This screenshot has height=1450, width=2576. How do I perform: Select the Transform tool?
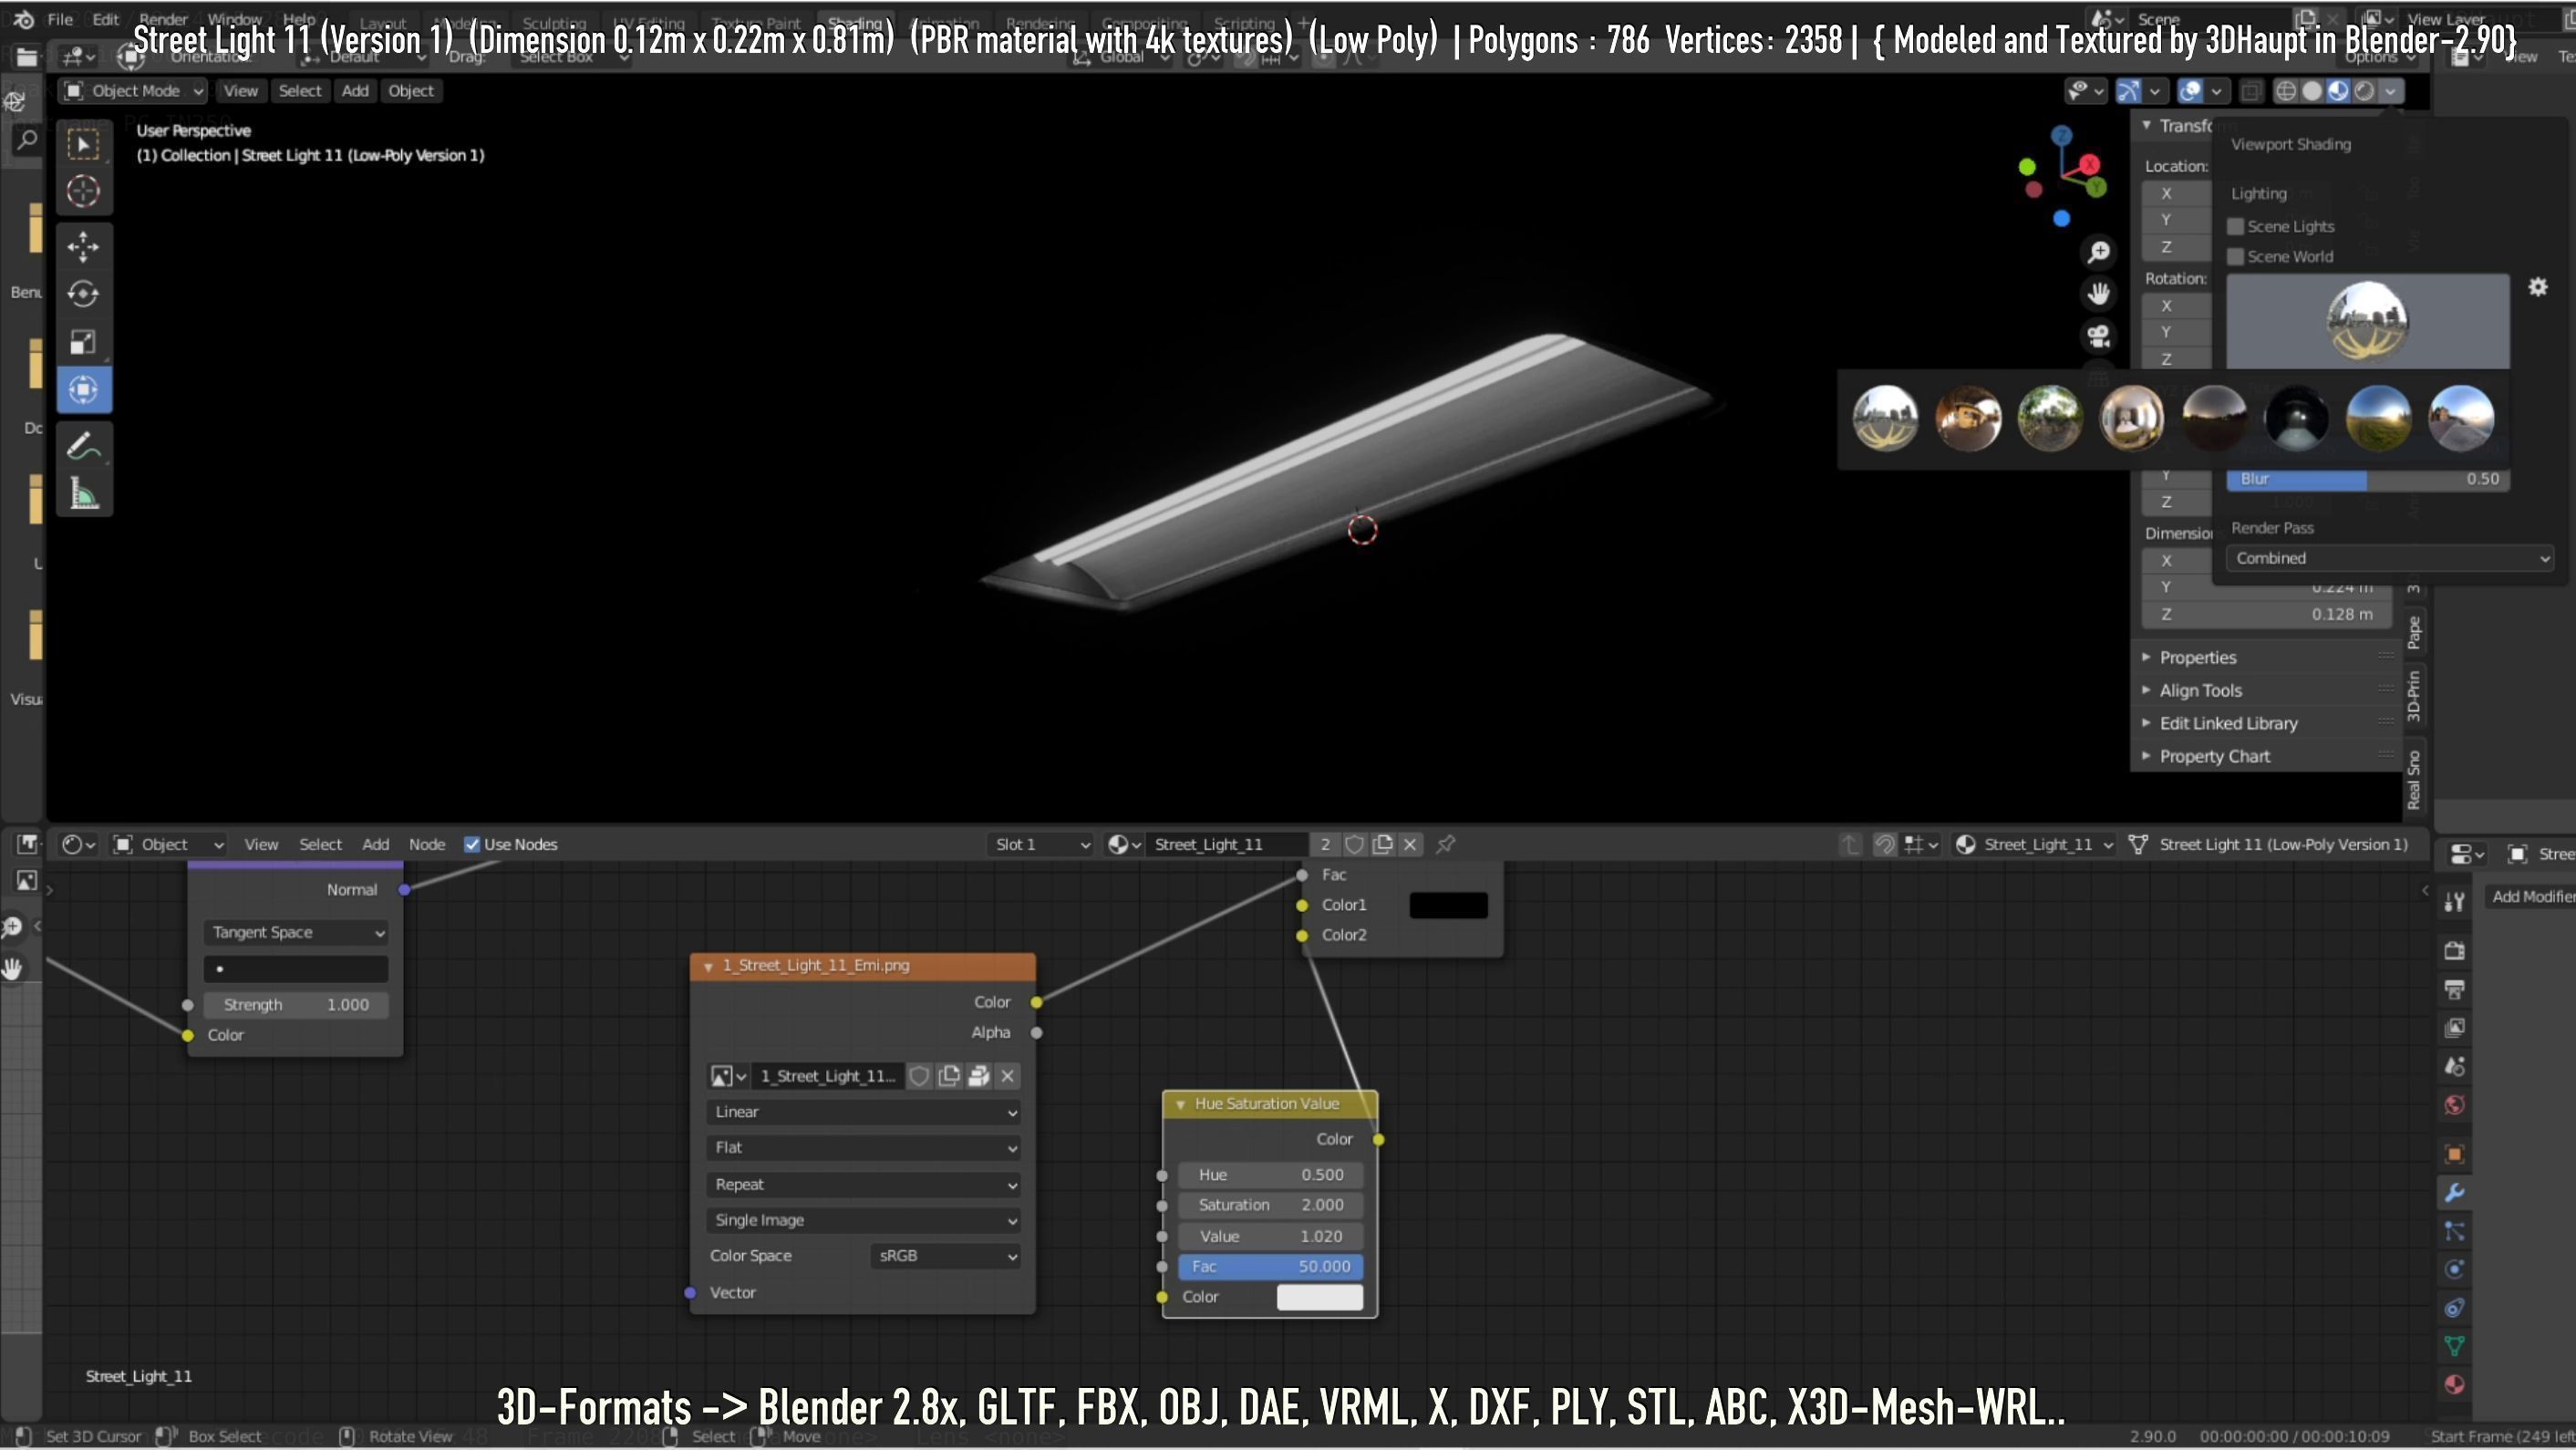point(83,390)
